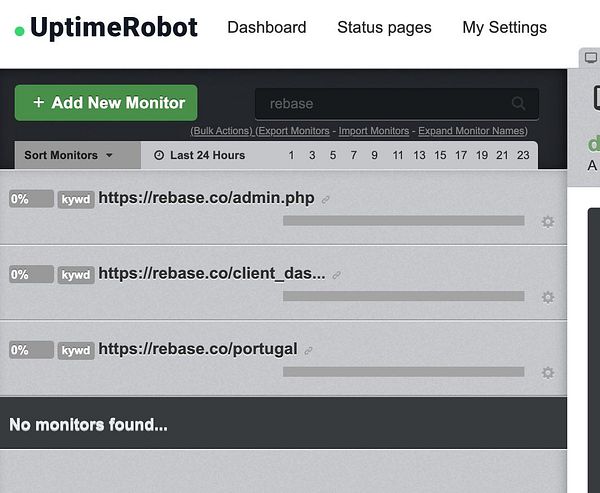The image size is (600, 493).
Task: Click link icon next to portugal monitor
Action: pos(308,351)
